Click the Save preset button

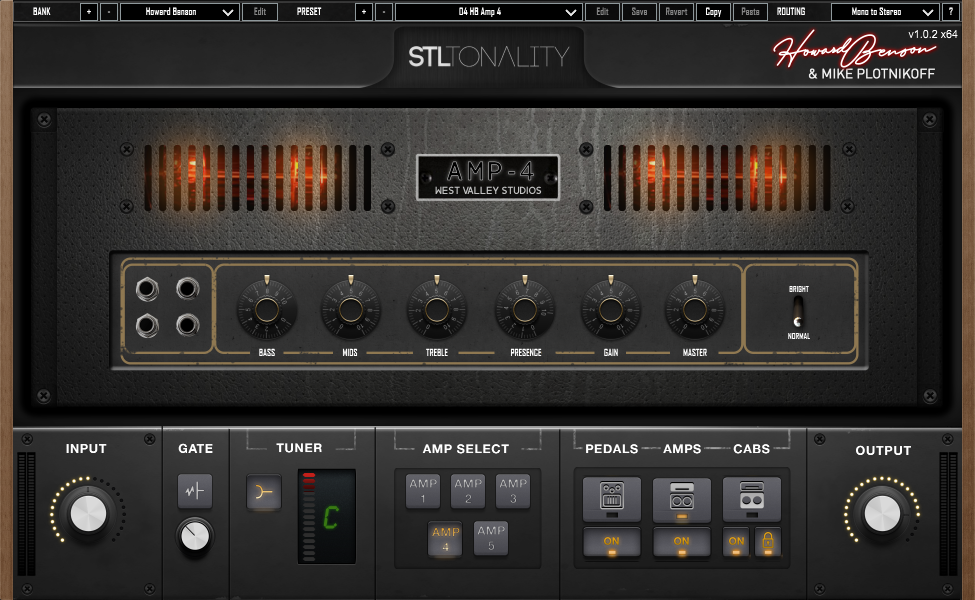[x=639, y=12]
